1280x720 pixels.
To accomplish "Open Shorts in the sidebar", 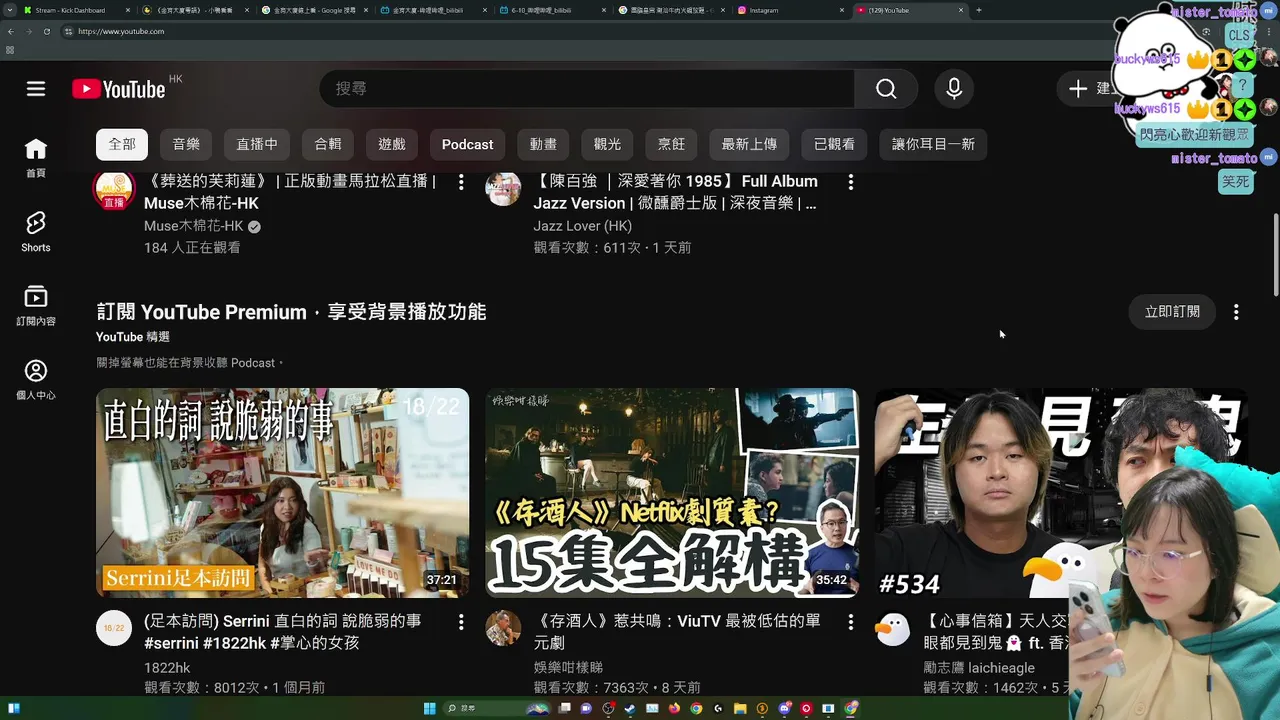I will pyautogui.click(x=36, y=232).
